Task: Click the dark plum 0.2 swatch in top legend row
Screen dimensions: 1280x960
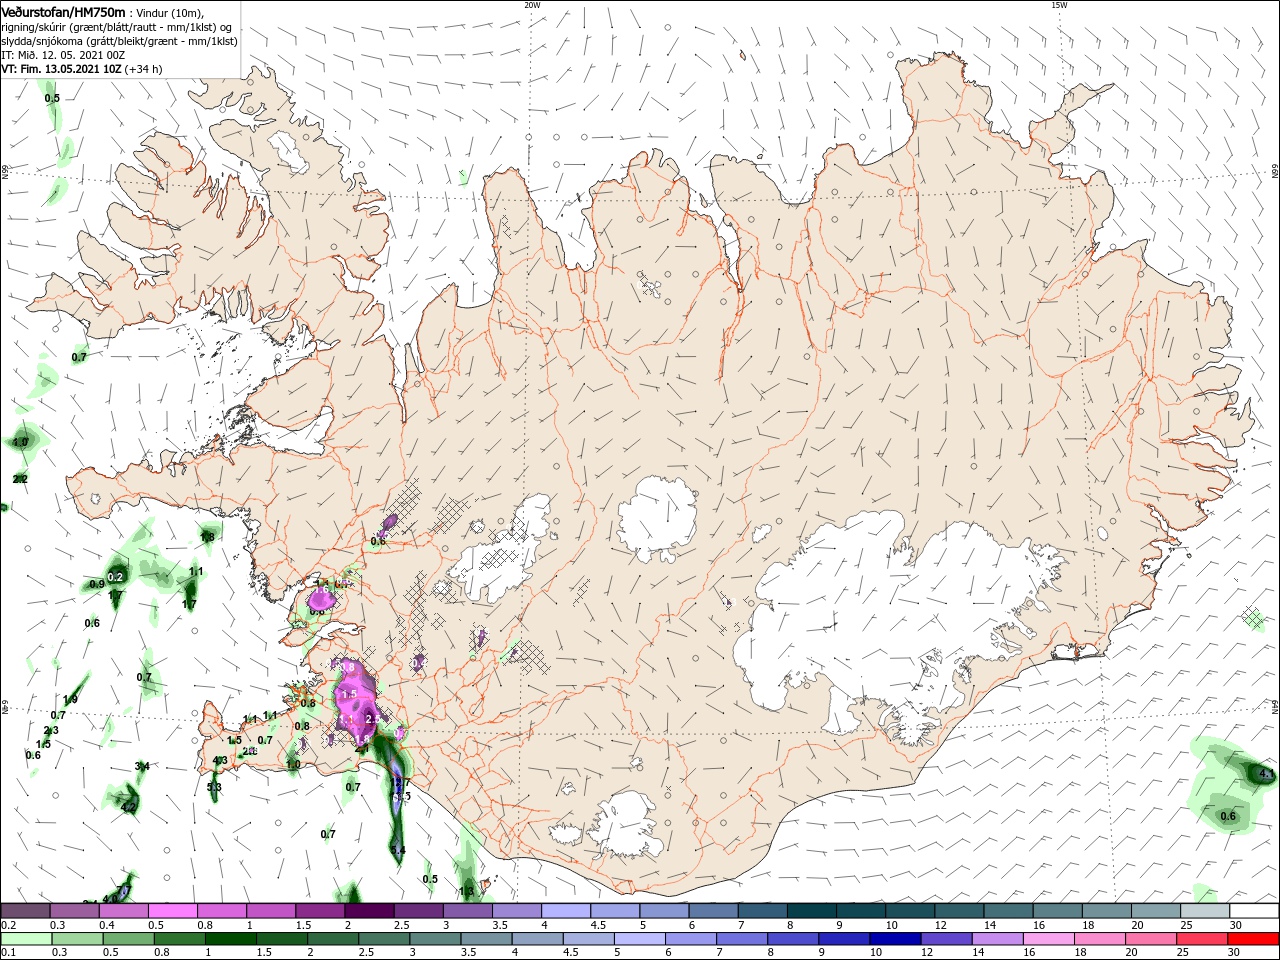Action: coord(25,911)
